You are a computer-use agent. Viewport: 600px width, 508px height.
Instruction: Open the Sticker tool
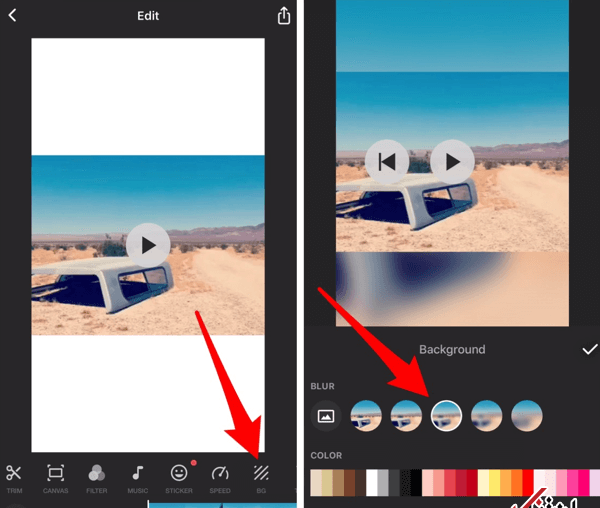tap(179, 479)
